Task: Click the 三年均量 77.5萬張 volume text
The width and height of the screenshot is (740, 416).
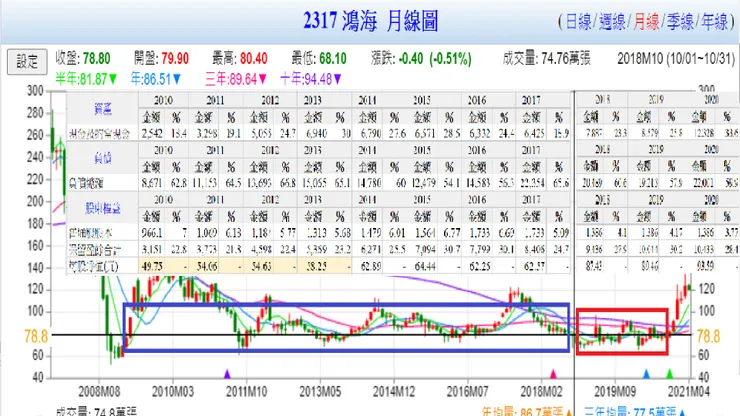Action: tap(635, 411)
